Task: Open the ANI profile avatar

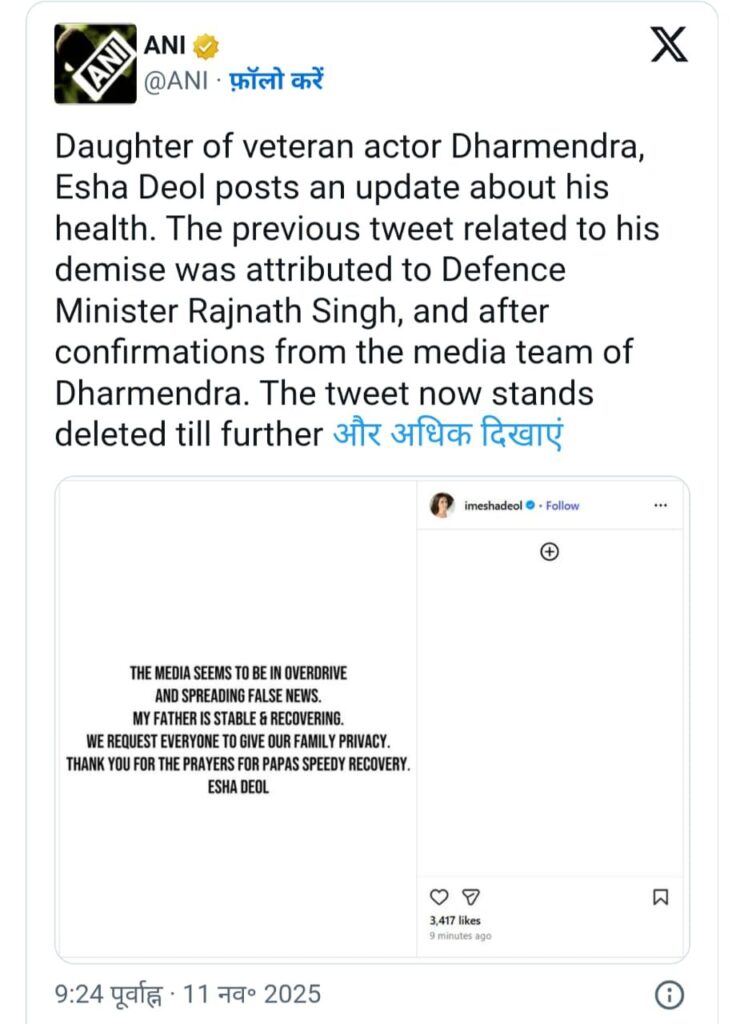Action: (x=95, y=63)
